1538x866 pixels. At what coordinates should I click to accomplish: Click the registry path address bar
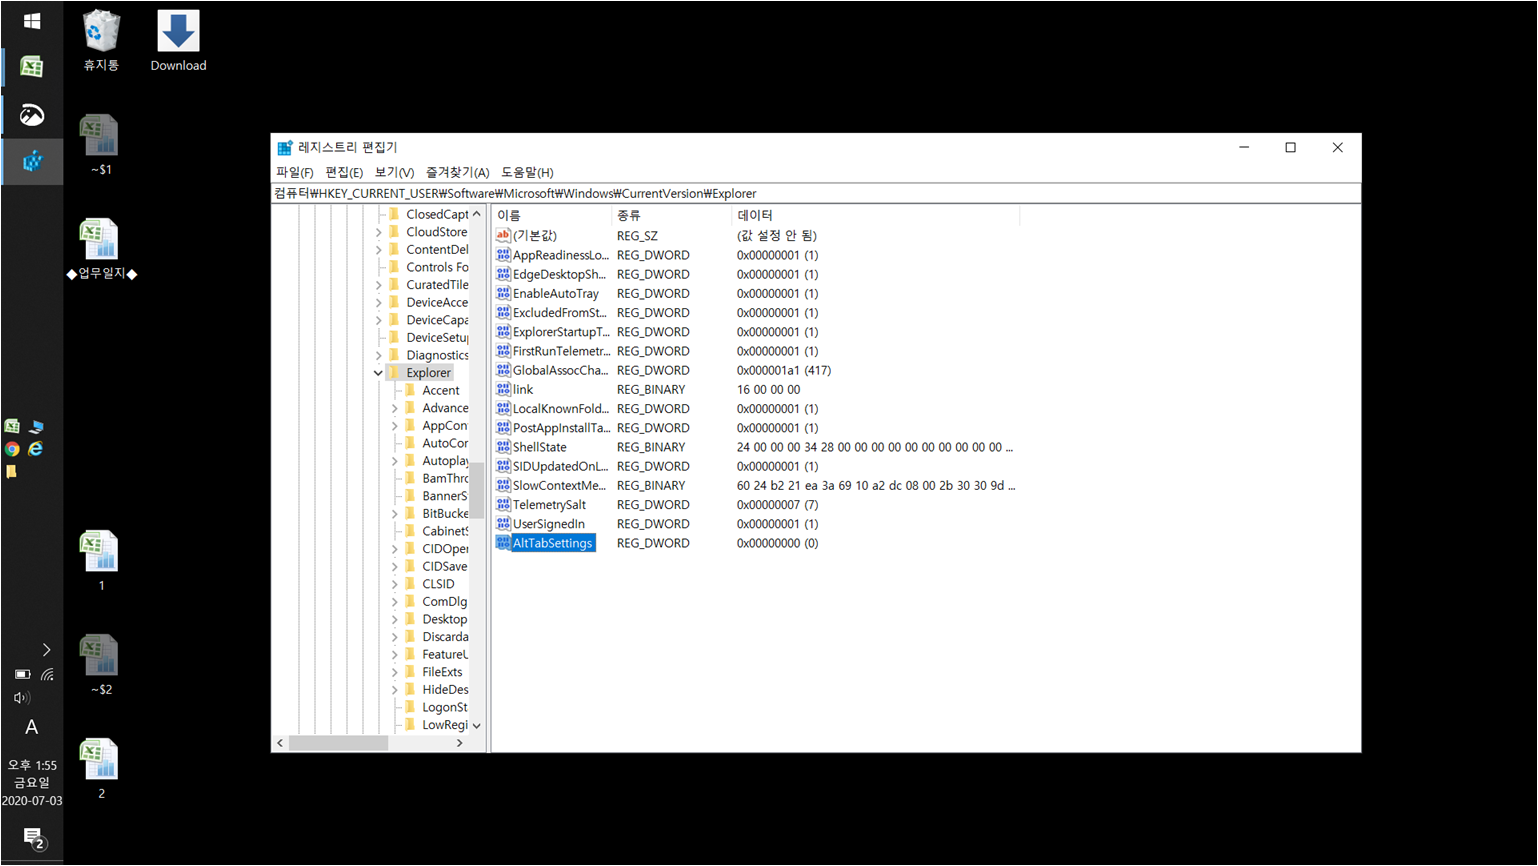816,193
